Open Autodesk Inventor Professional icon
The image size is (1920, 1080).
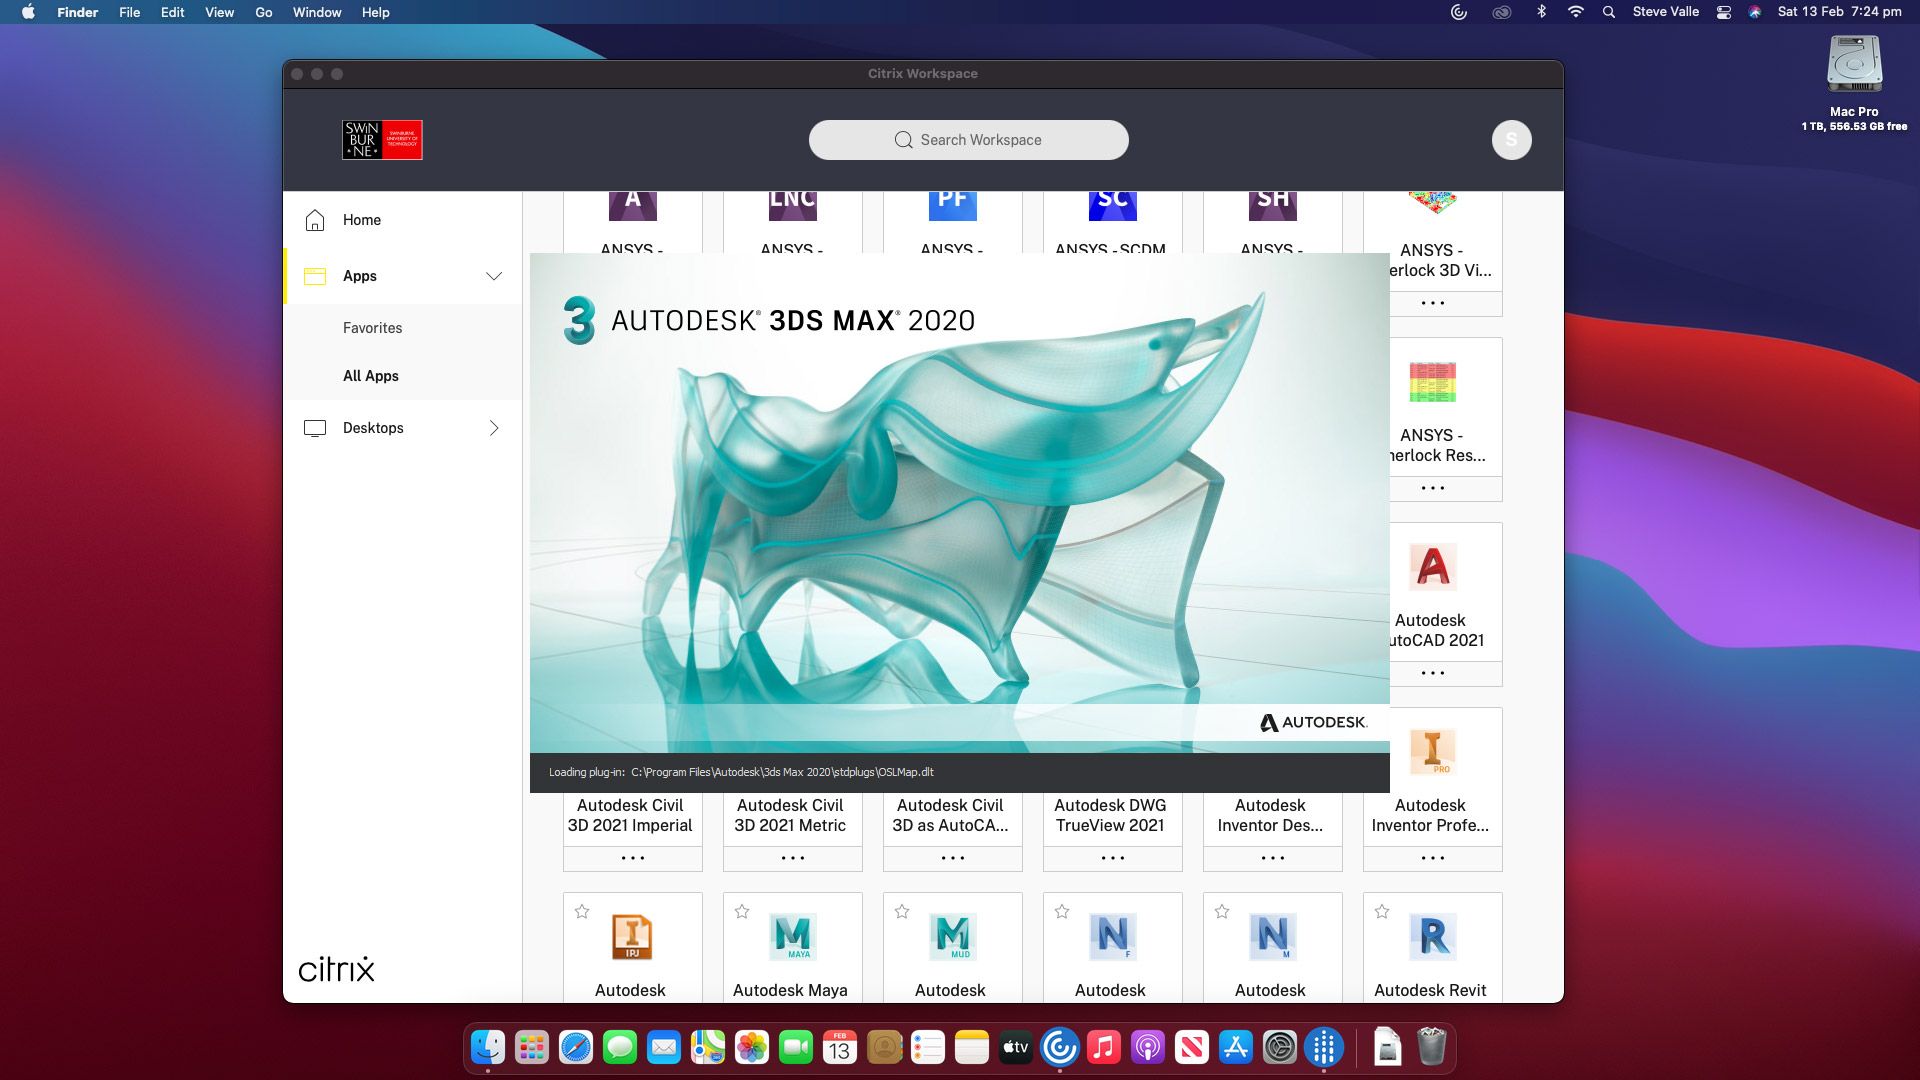tap(1432, 752)
